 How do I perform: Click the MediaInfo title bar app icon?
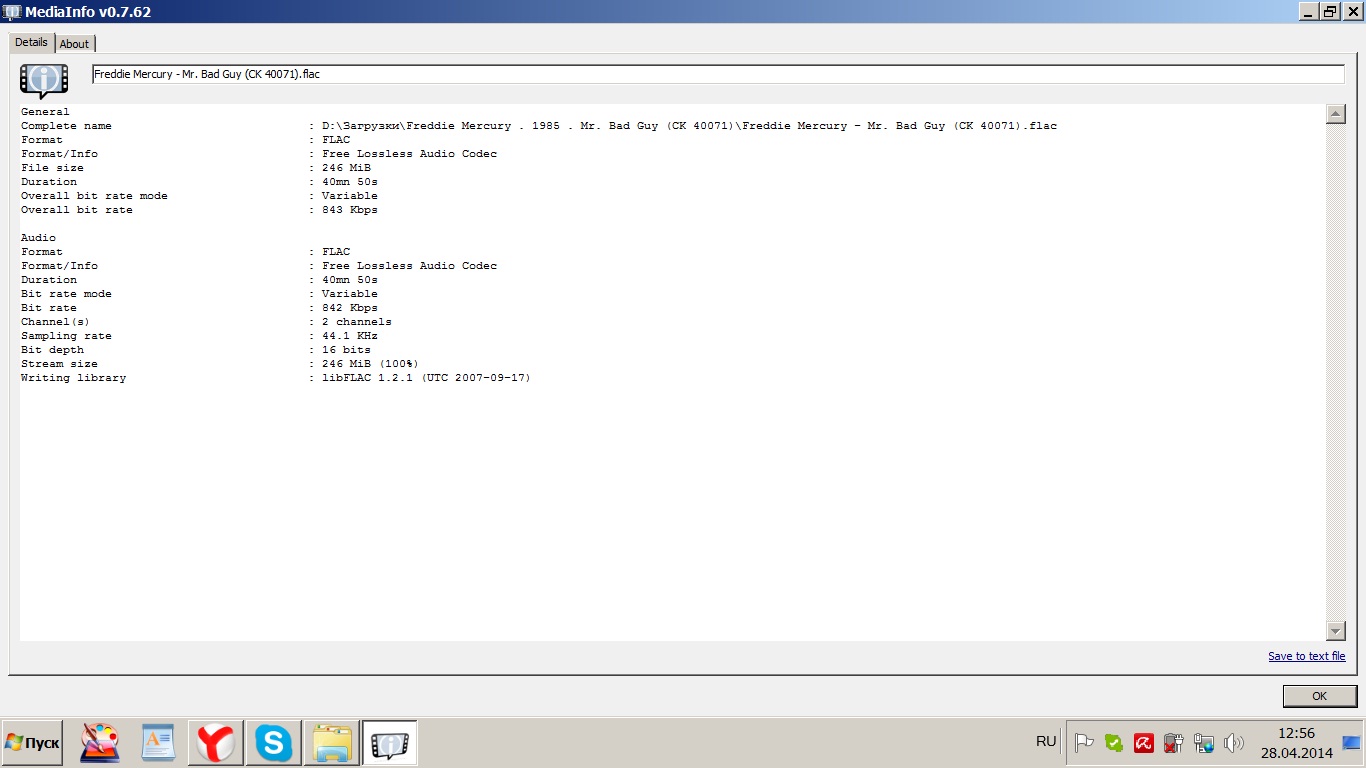12,11
